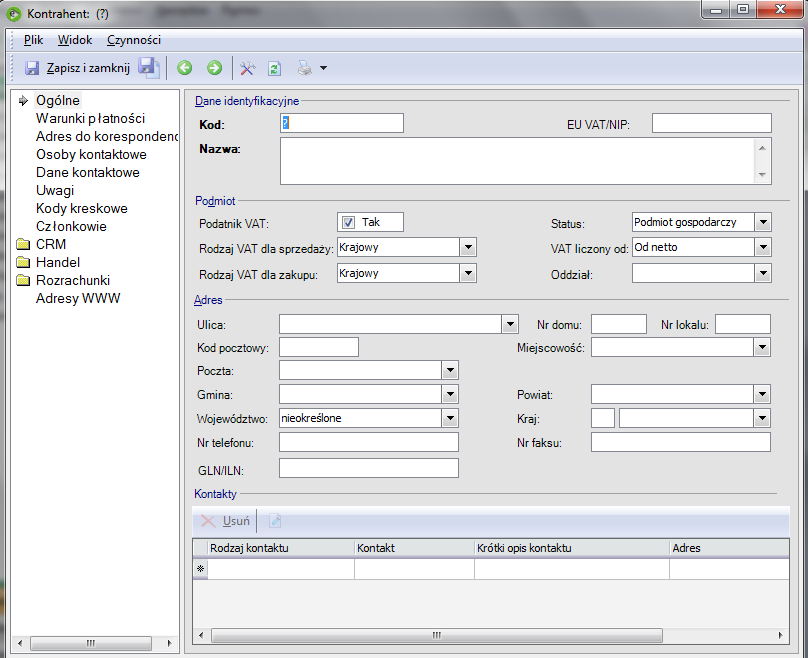This screenshot has width=808, height=658.
Task: Open the tools wrench icon in toolbar
Action: tap(247, 68)
